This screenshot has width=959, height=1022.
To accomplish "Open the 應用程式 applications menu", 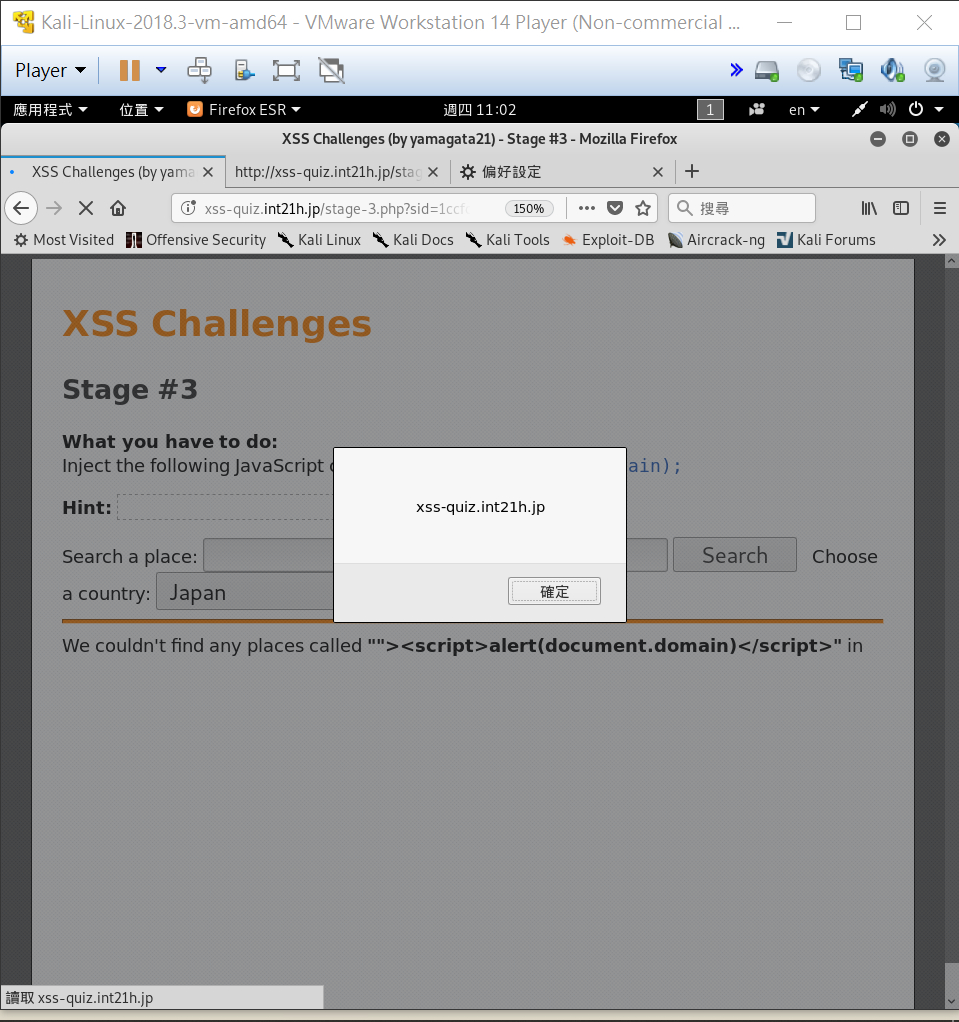I will click(x=50, y=110).
